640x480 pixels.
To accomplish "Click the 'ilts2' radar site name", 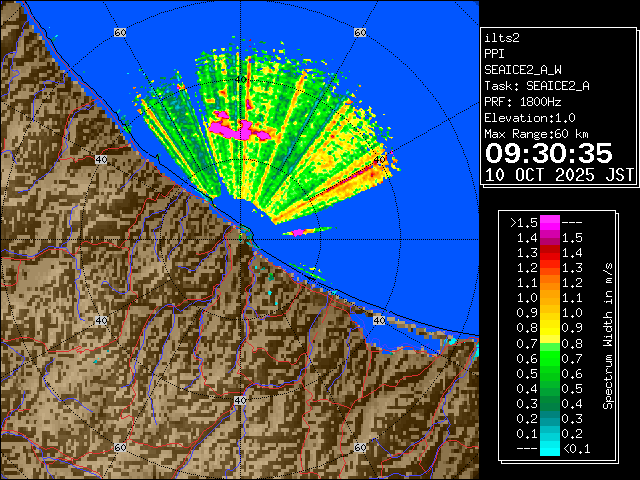I will [x=500, y=37].
